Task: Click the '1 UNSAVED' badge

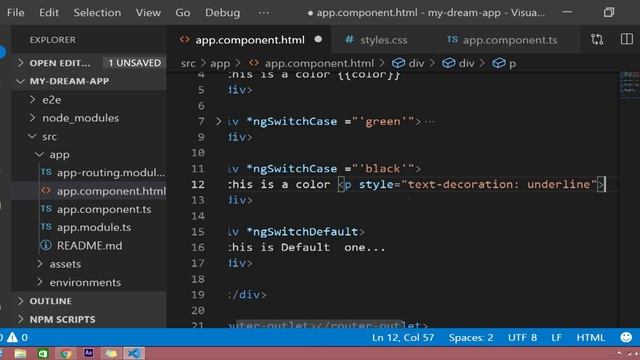Action: tap(135, 63)
